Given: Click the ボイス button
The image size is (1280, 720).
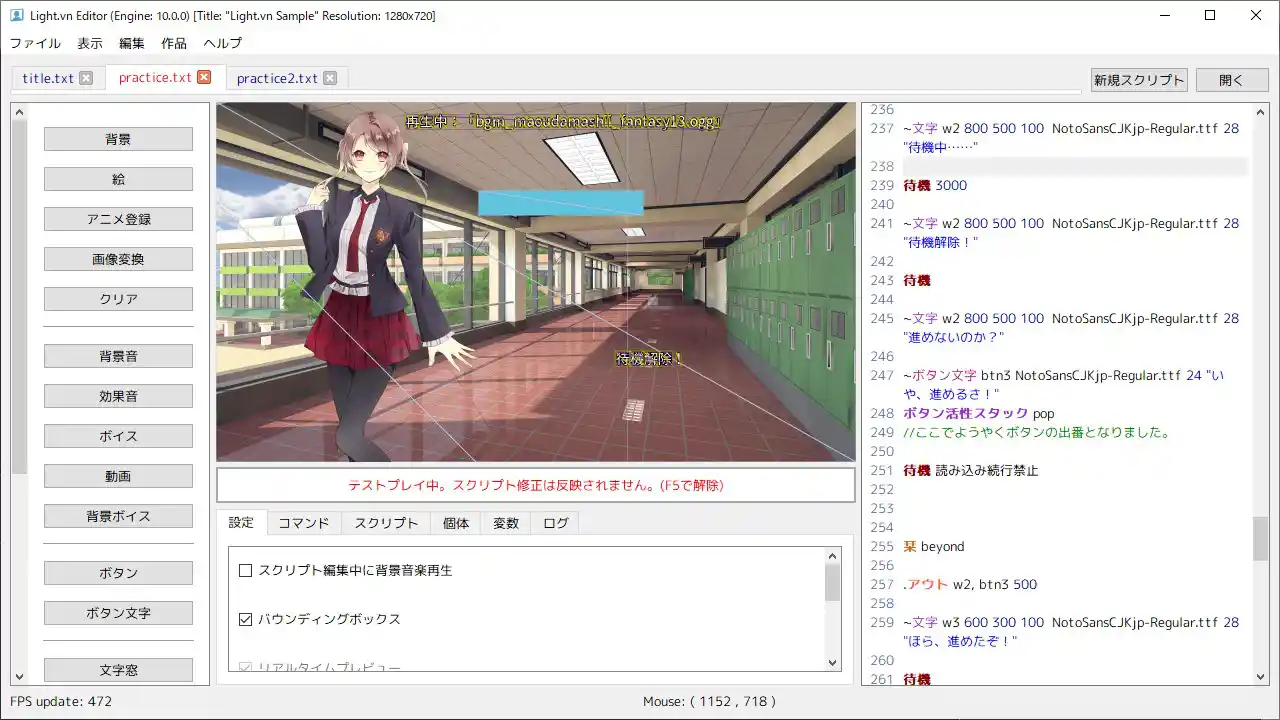Looking at the screenshot, I should [x=118, y=436].
